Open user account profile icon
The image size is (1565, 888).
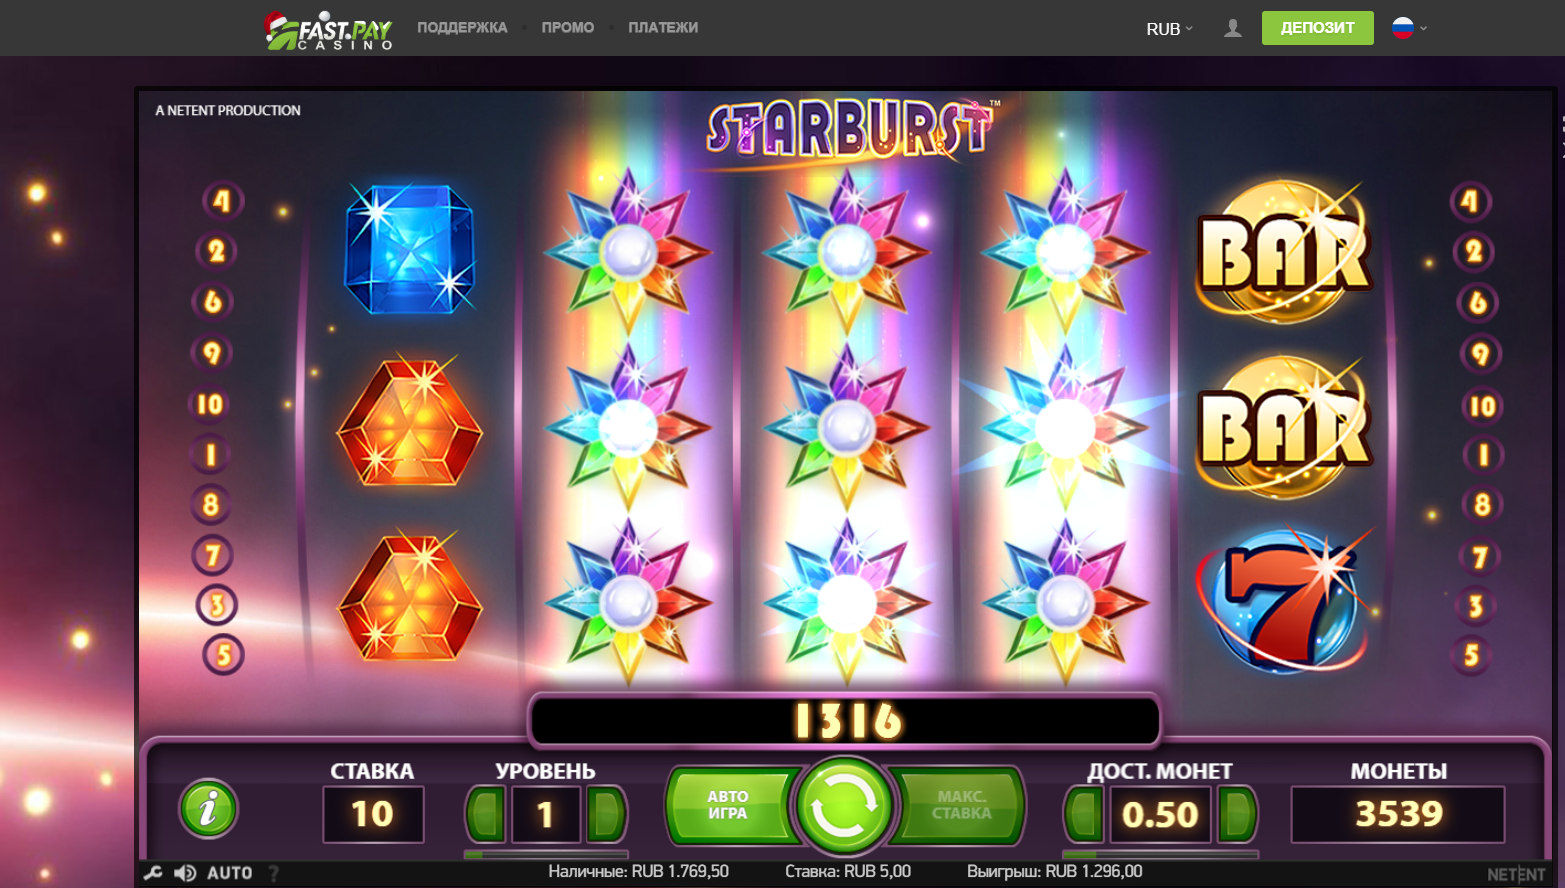pos(1233,28)
